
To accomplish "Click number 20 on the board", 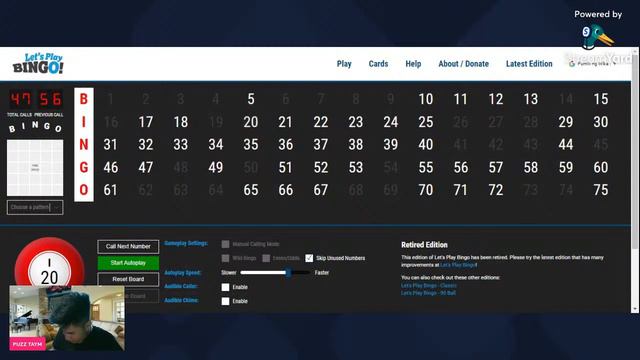I will (x=251, y=122).
